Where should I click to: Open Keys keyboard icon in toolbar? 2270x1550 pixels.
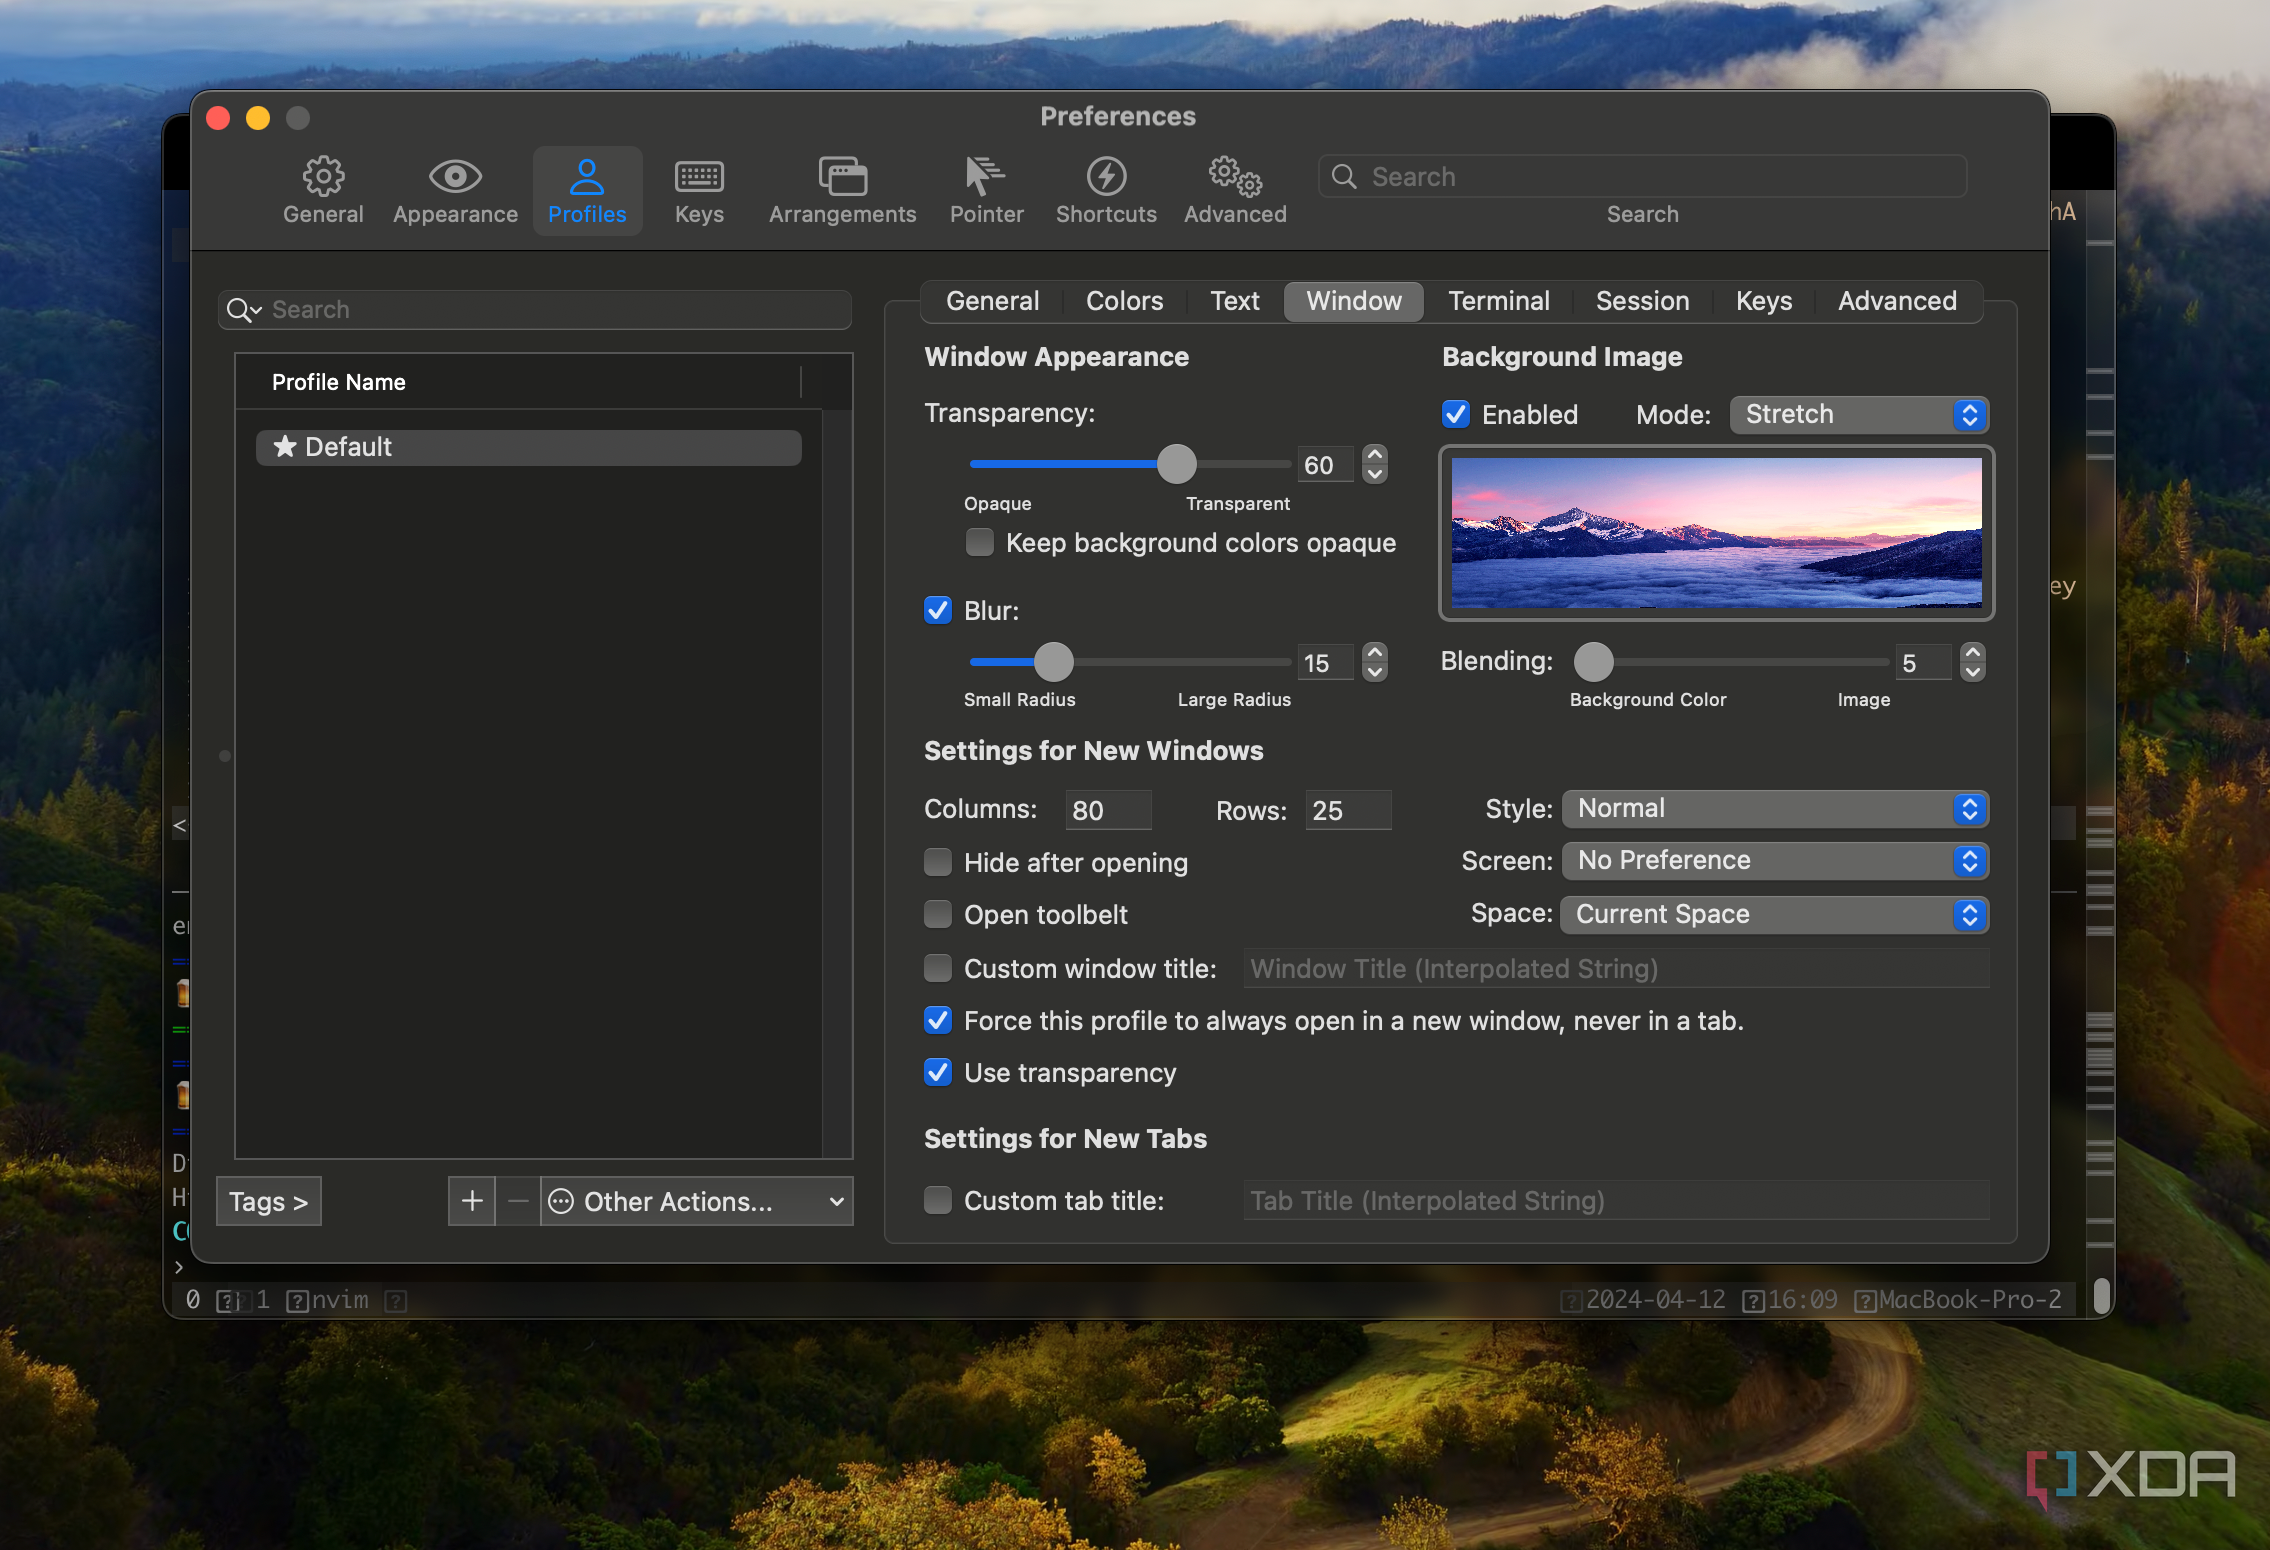pyautogui.click(x=699, y=177)
